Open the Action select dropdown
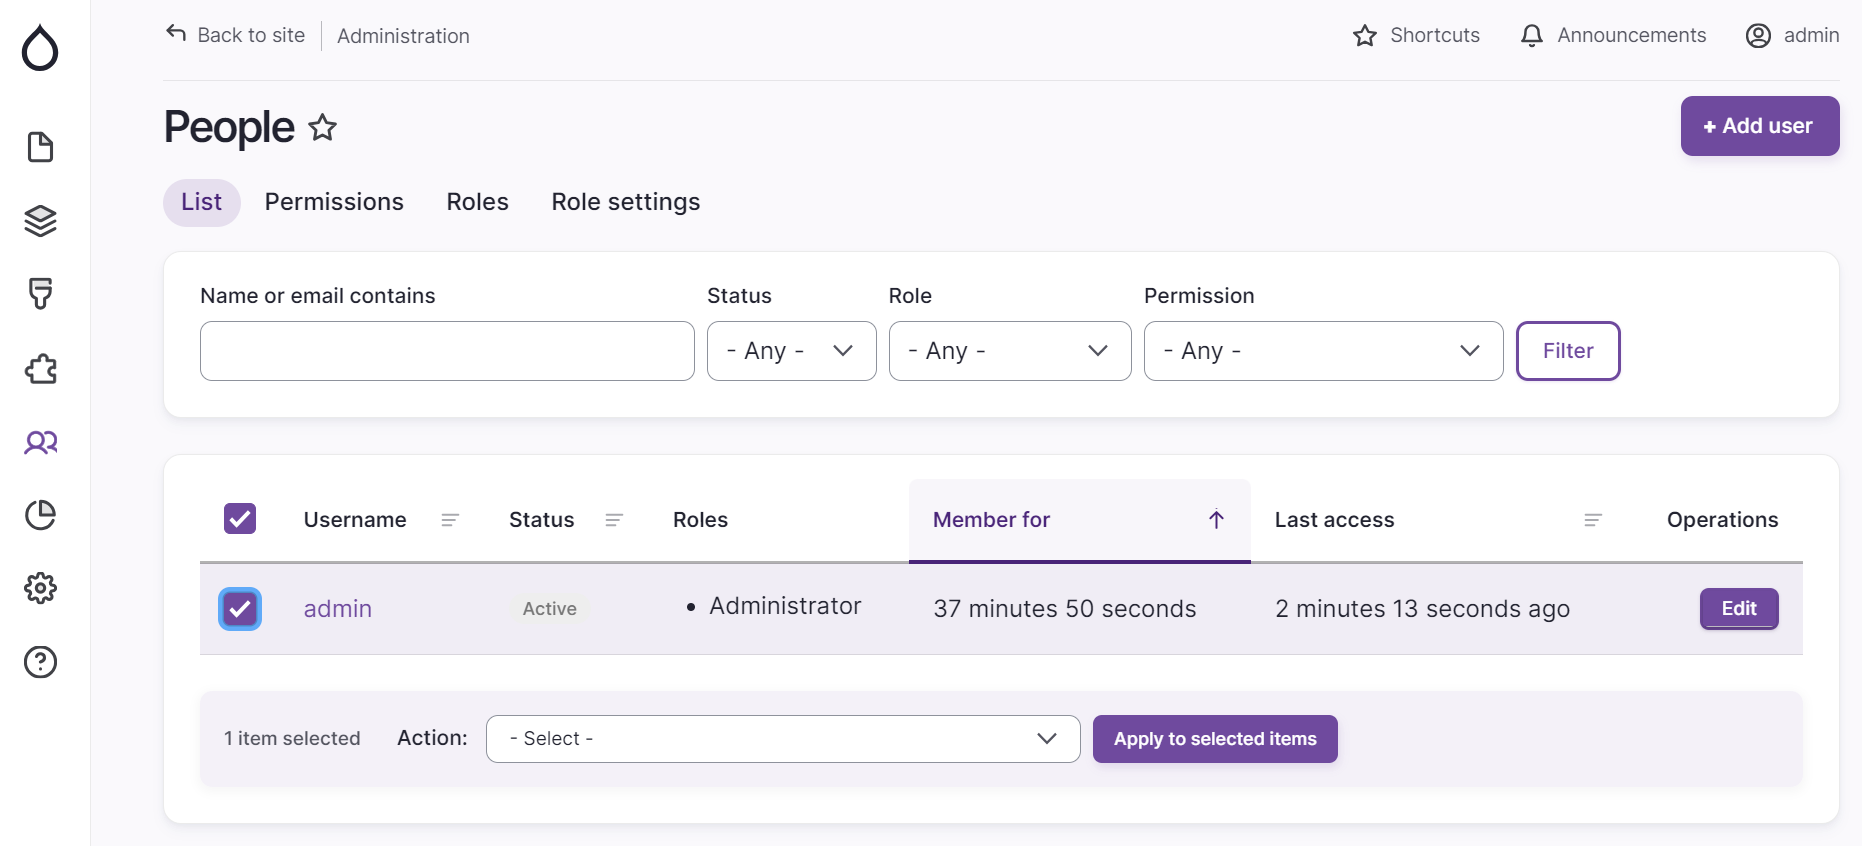The height and width of the screenshot is (846, 1862). point(782,739)
